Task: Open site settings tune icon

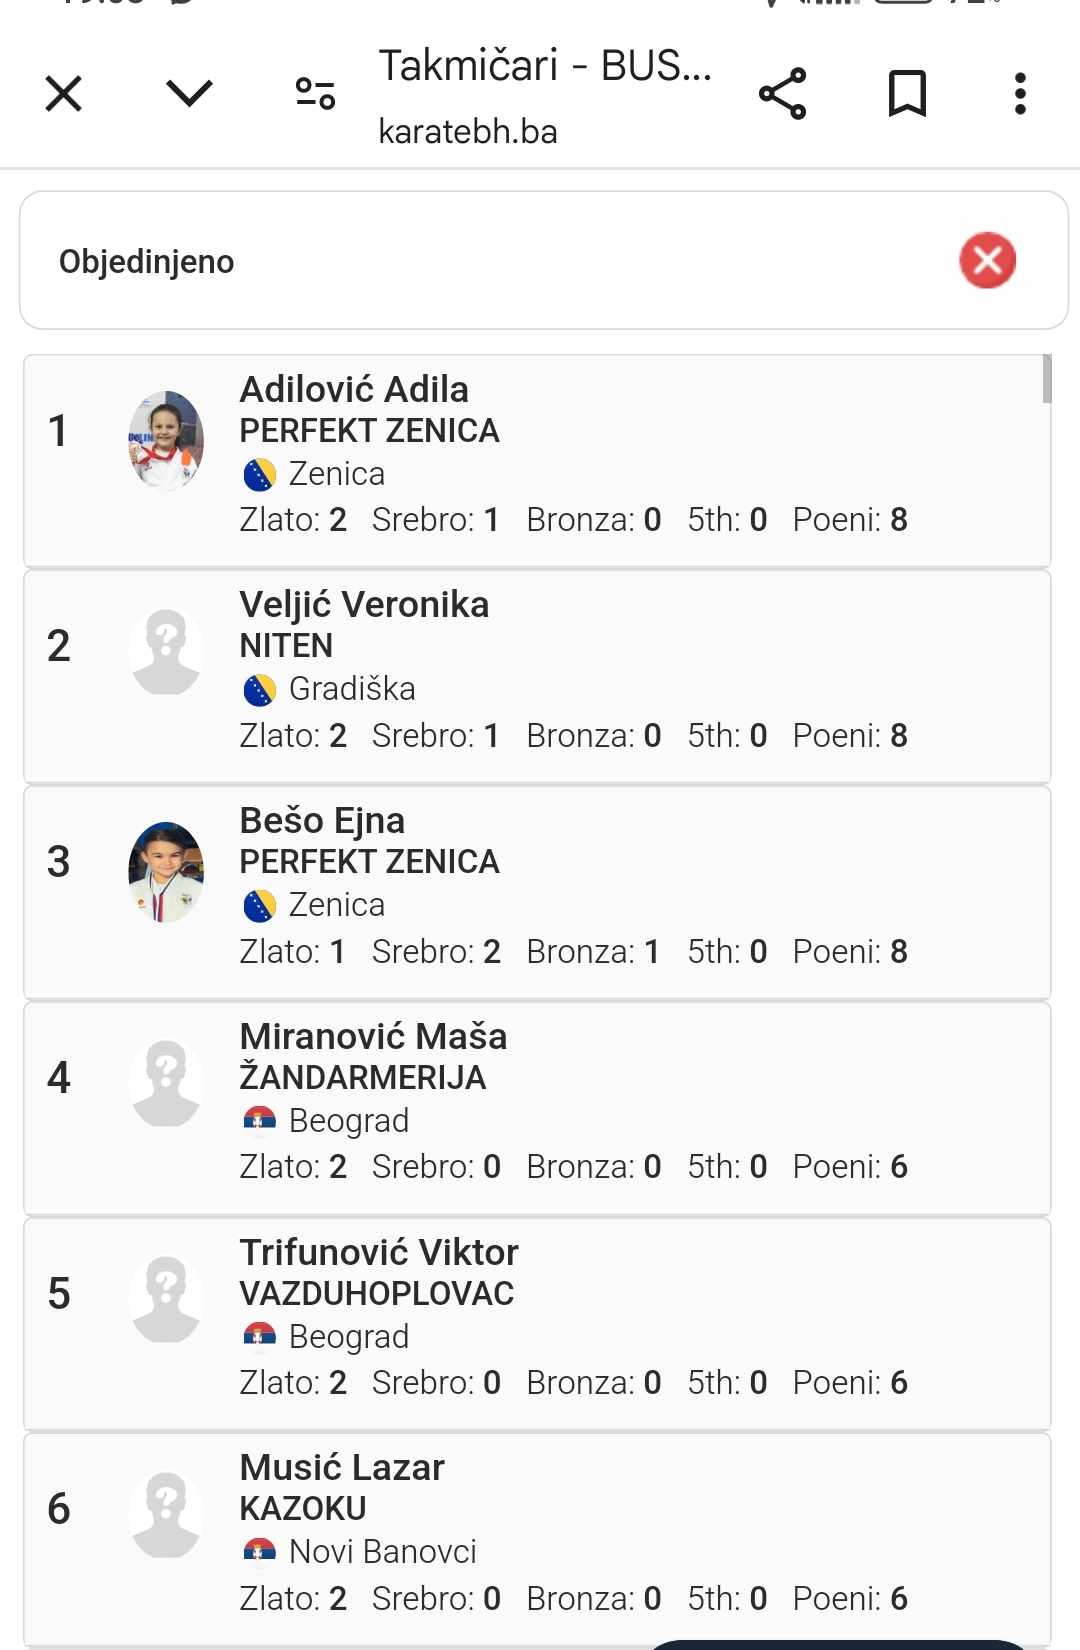Action: tap(315, 94)
